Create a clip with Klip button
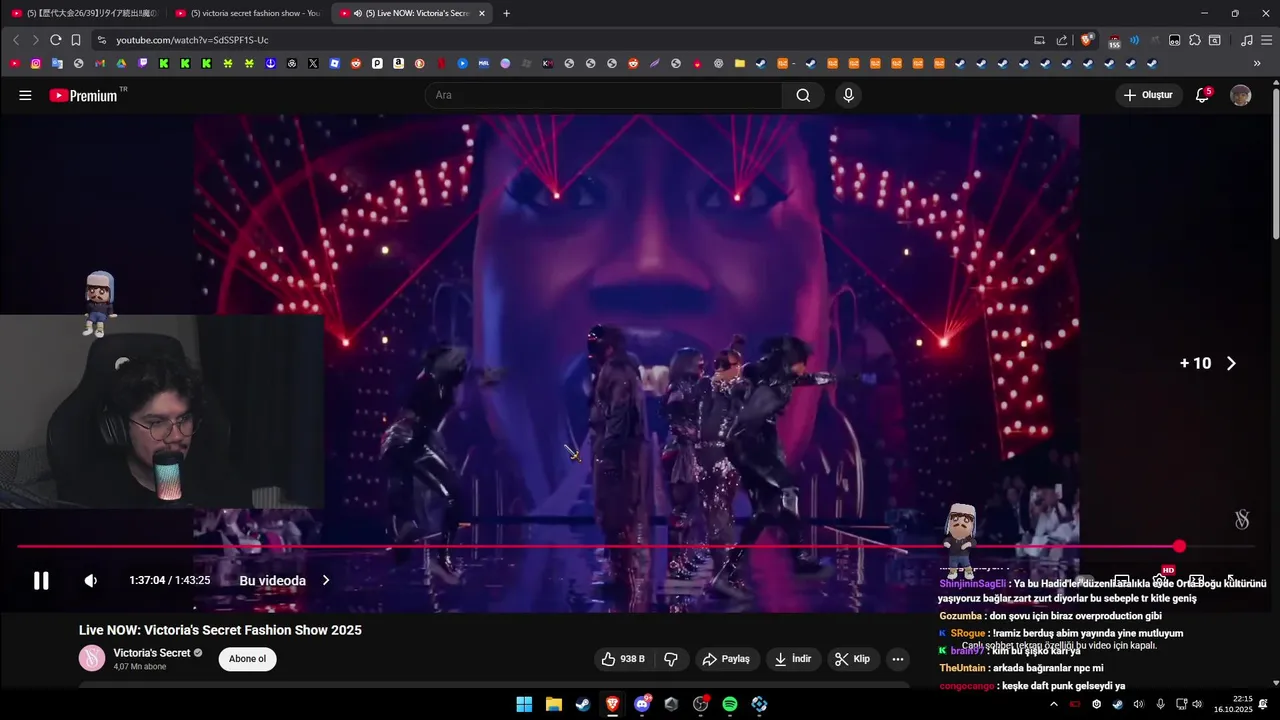Viewport: 1280px width, 720px height. tap(853, 659)
